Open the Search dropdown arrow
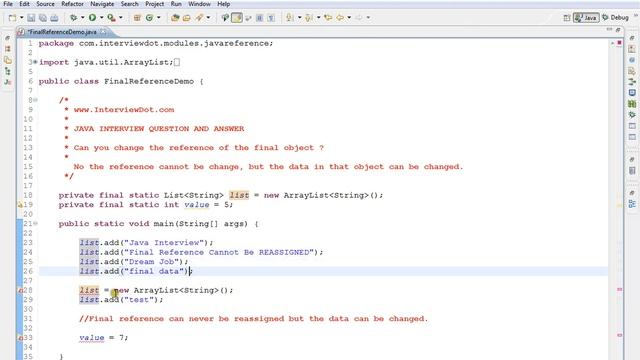 tap(208, 18)
